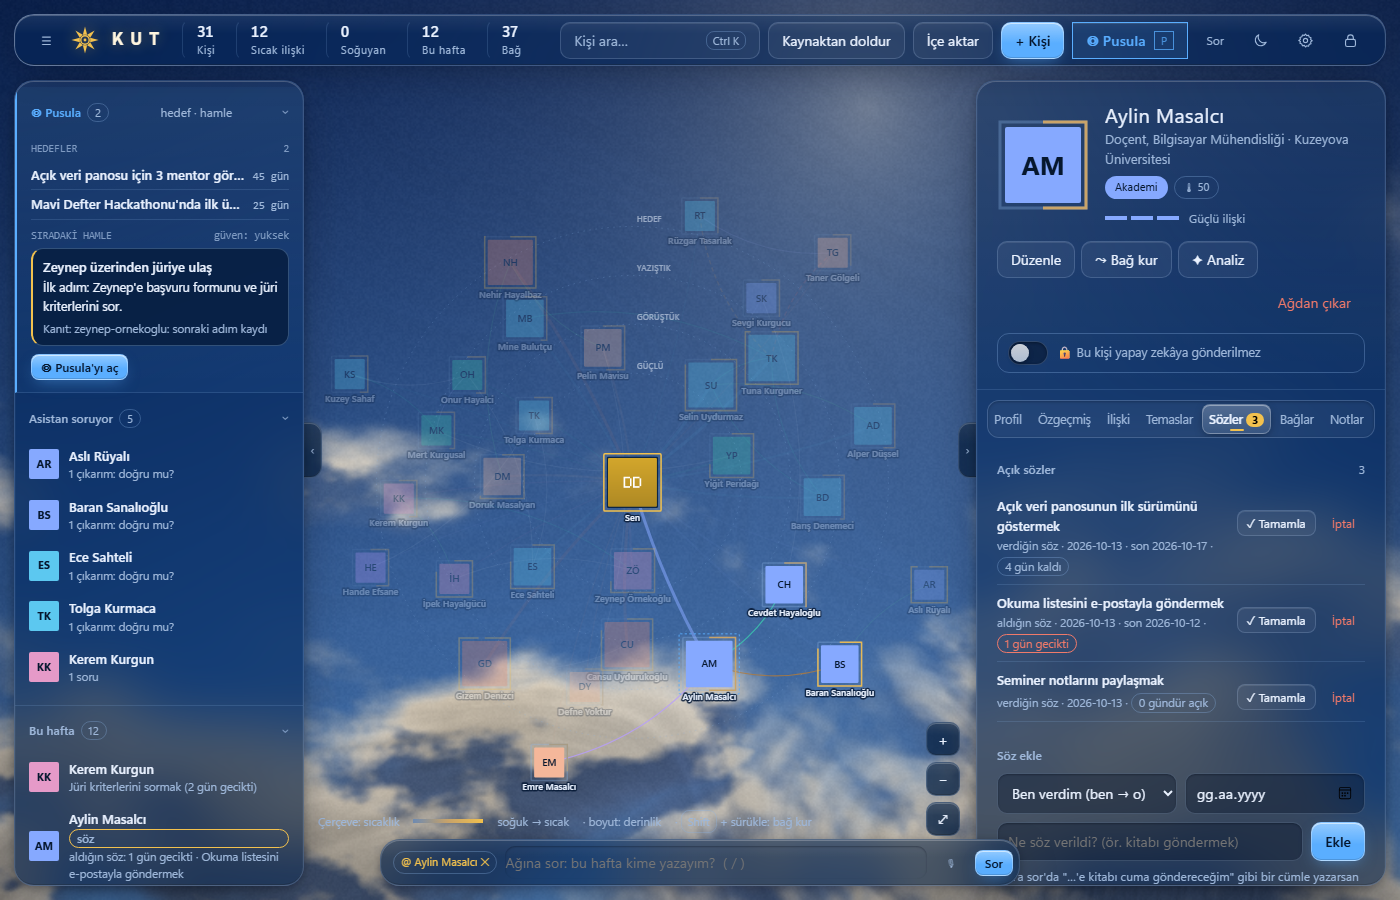Collapse the right detail panel with the arrow handle
The image size is (1400, 900).
click(x=967, y=451)
